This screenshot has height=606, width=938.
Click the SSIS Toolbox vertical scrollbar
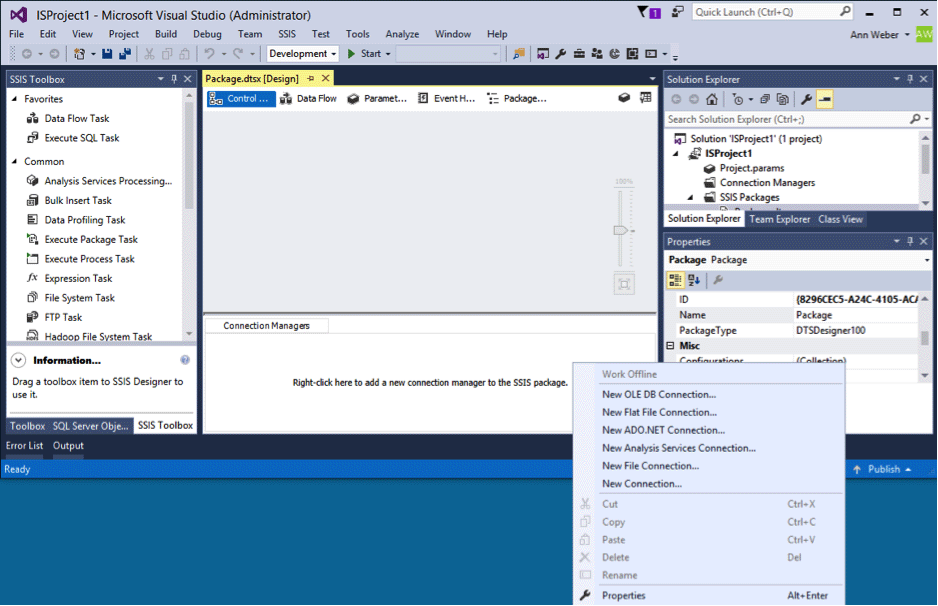click(189, 215)
